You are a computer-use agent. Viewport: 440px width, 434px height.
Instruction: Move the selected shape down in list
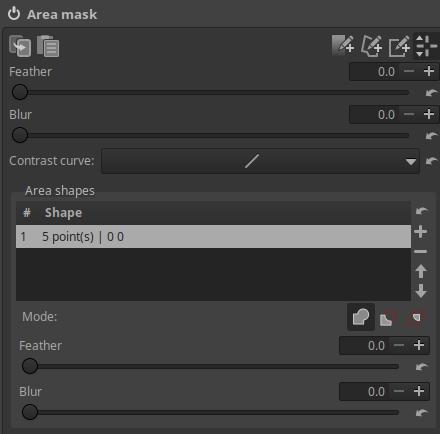[x=421, y=291]
